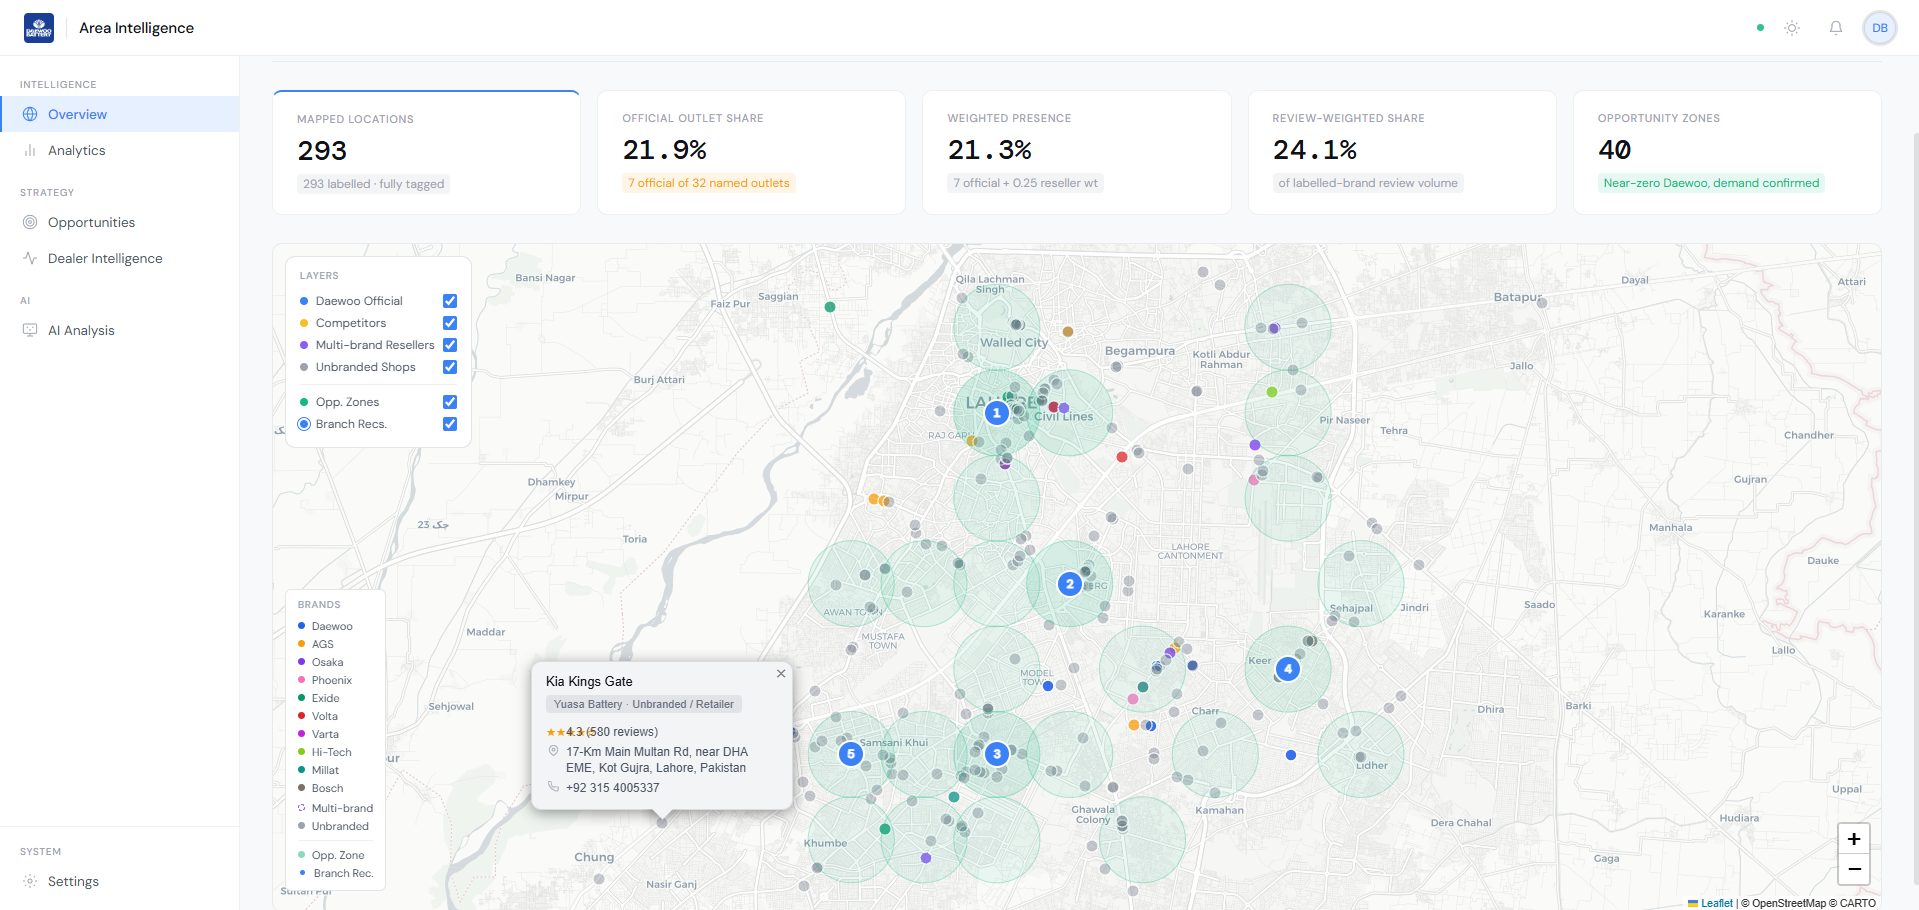Open the DB user avatar menu
This screenshot has width=1919, height=910.
pyautogui.click(x=1880, y=28)
